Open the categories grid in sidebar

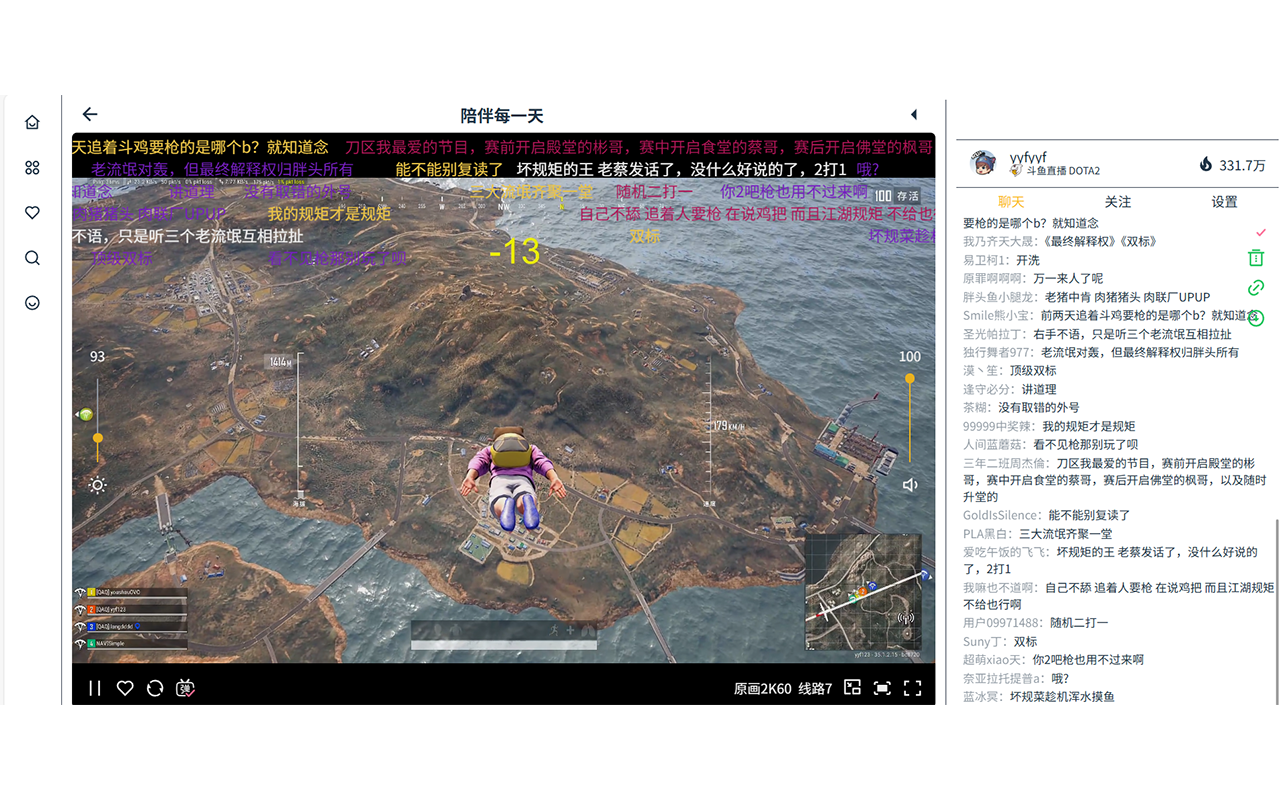32,168
